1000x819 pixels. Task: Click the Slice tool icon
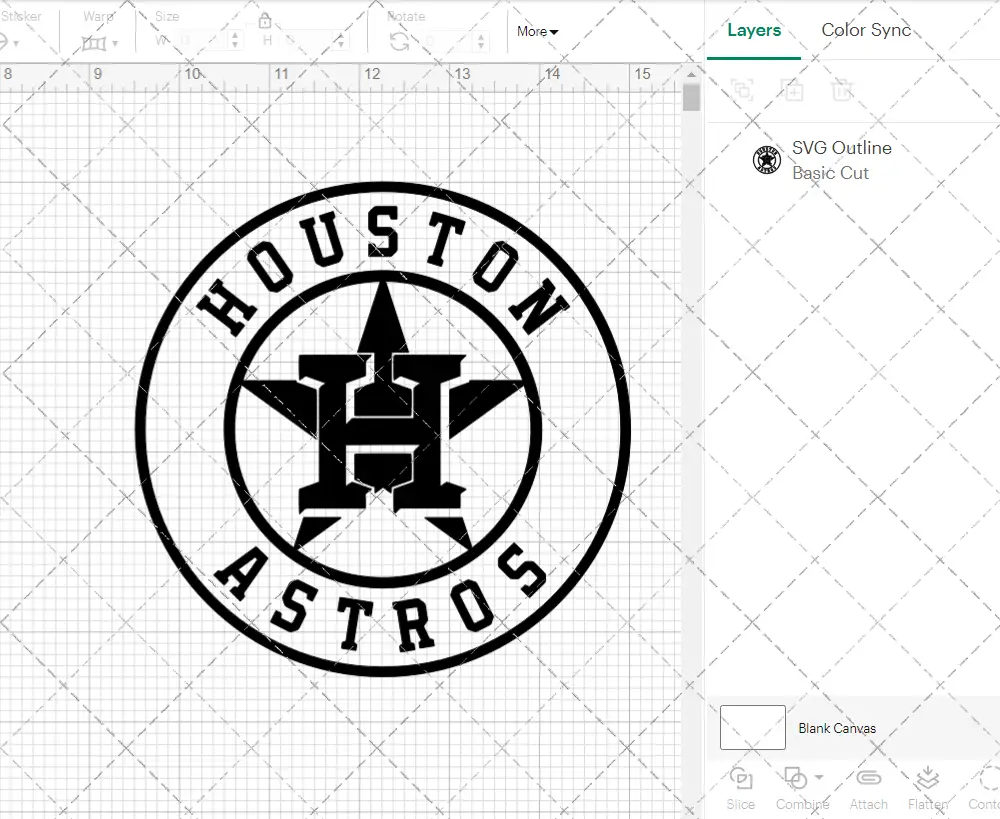(x=740, y=778)
